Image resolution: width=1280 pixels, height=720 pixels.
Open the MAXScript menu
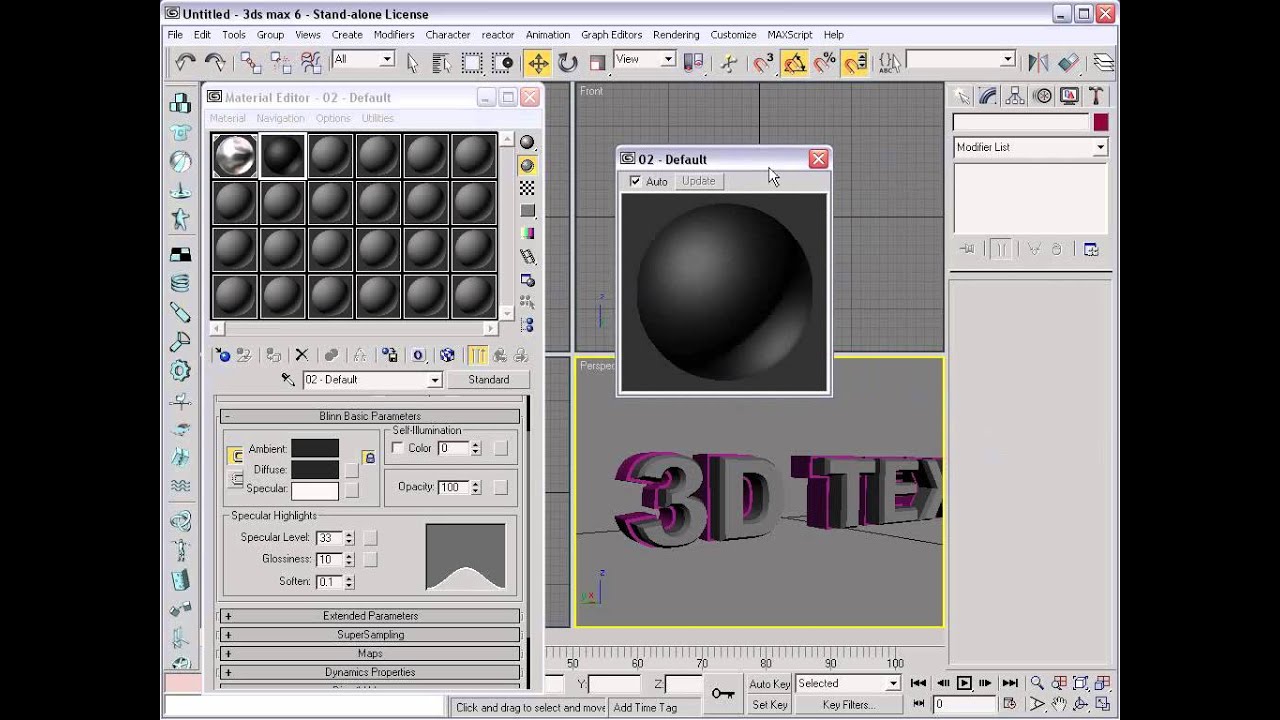tap(789, 35)
